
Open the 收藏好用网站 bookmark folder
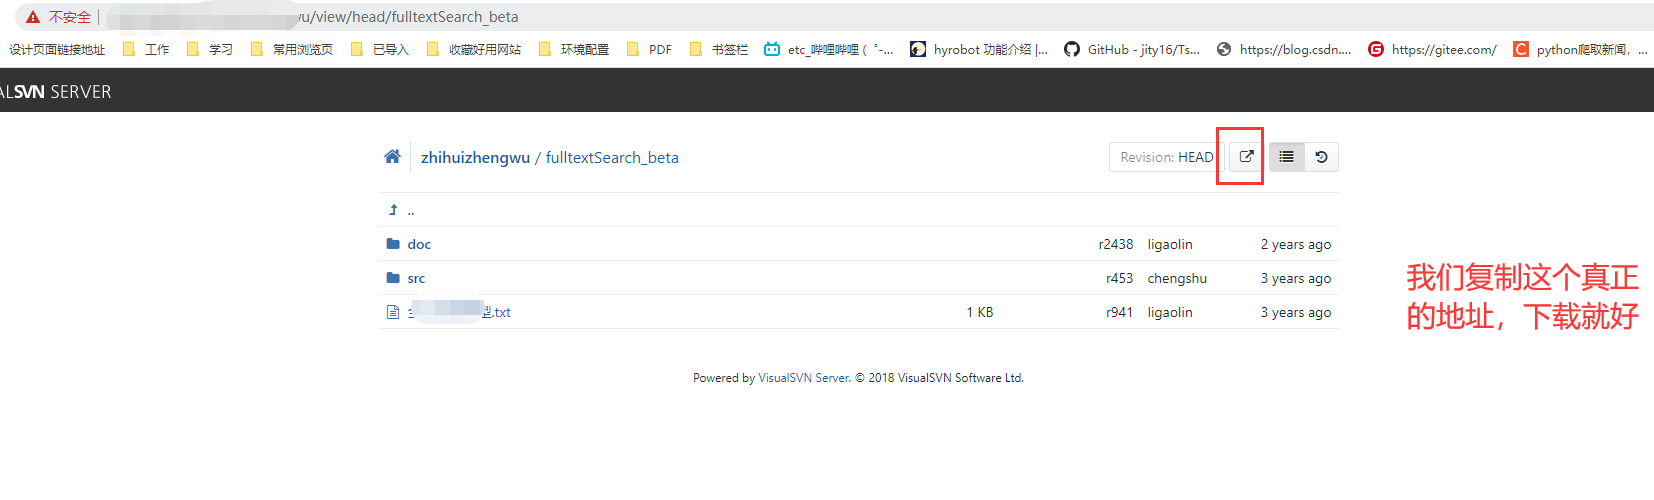(x=473, y=49)
